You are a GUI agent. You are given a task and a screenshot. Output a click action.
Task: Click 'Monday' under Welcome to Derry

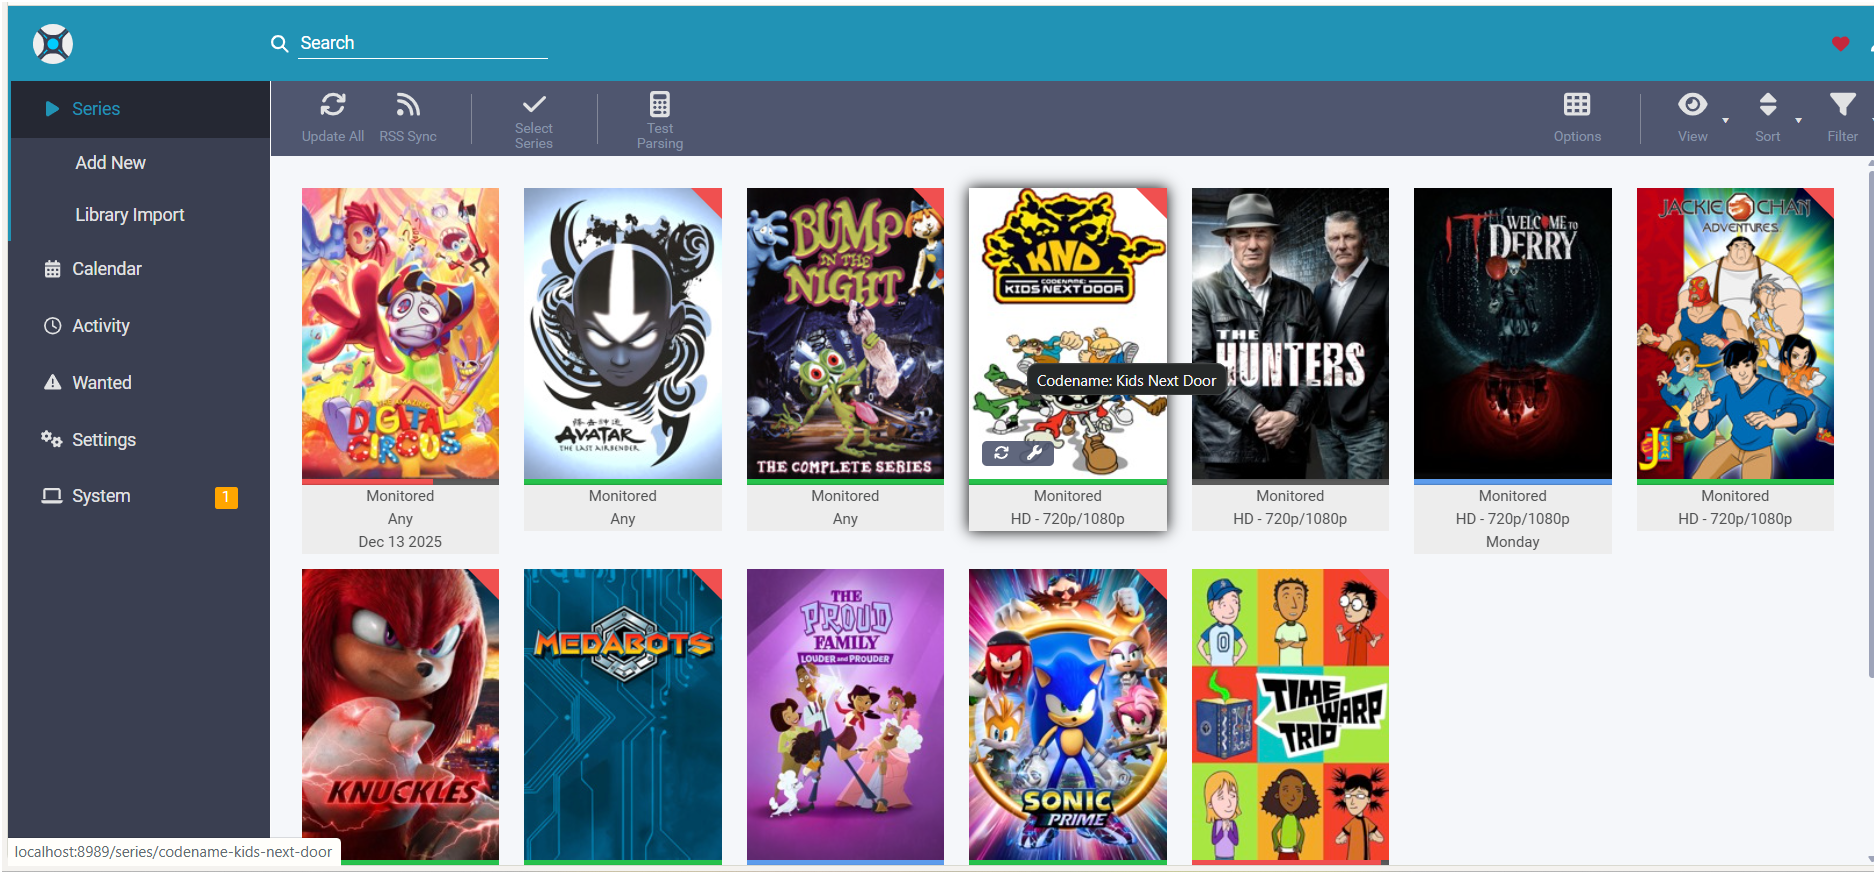pyautogui.click(x=1513, y=542)
